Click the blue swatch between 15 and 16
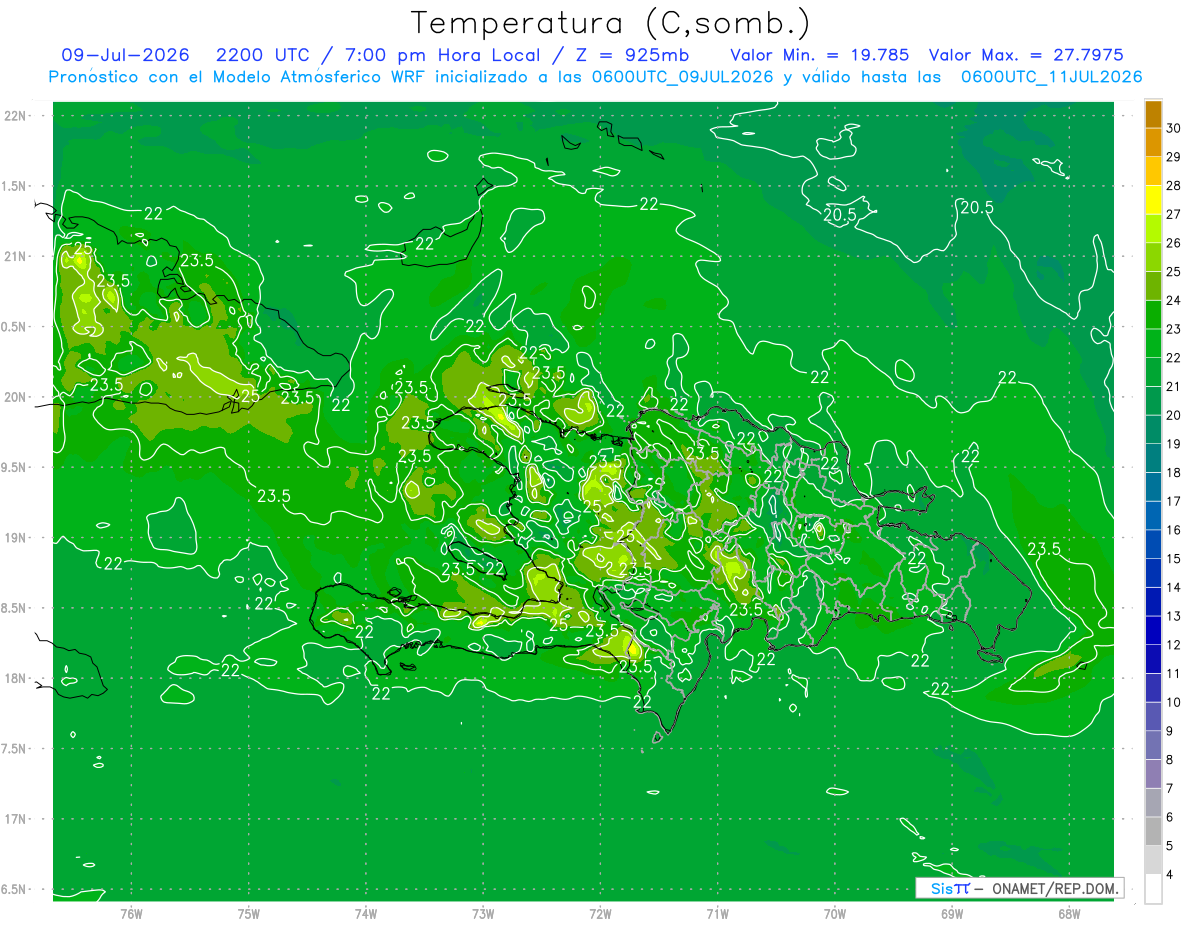1200x927 pixels. (1153, 545)
